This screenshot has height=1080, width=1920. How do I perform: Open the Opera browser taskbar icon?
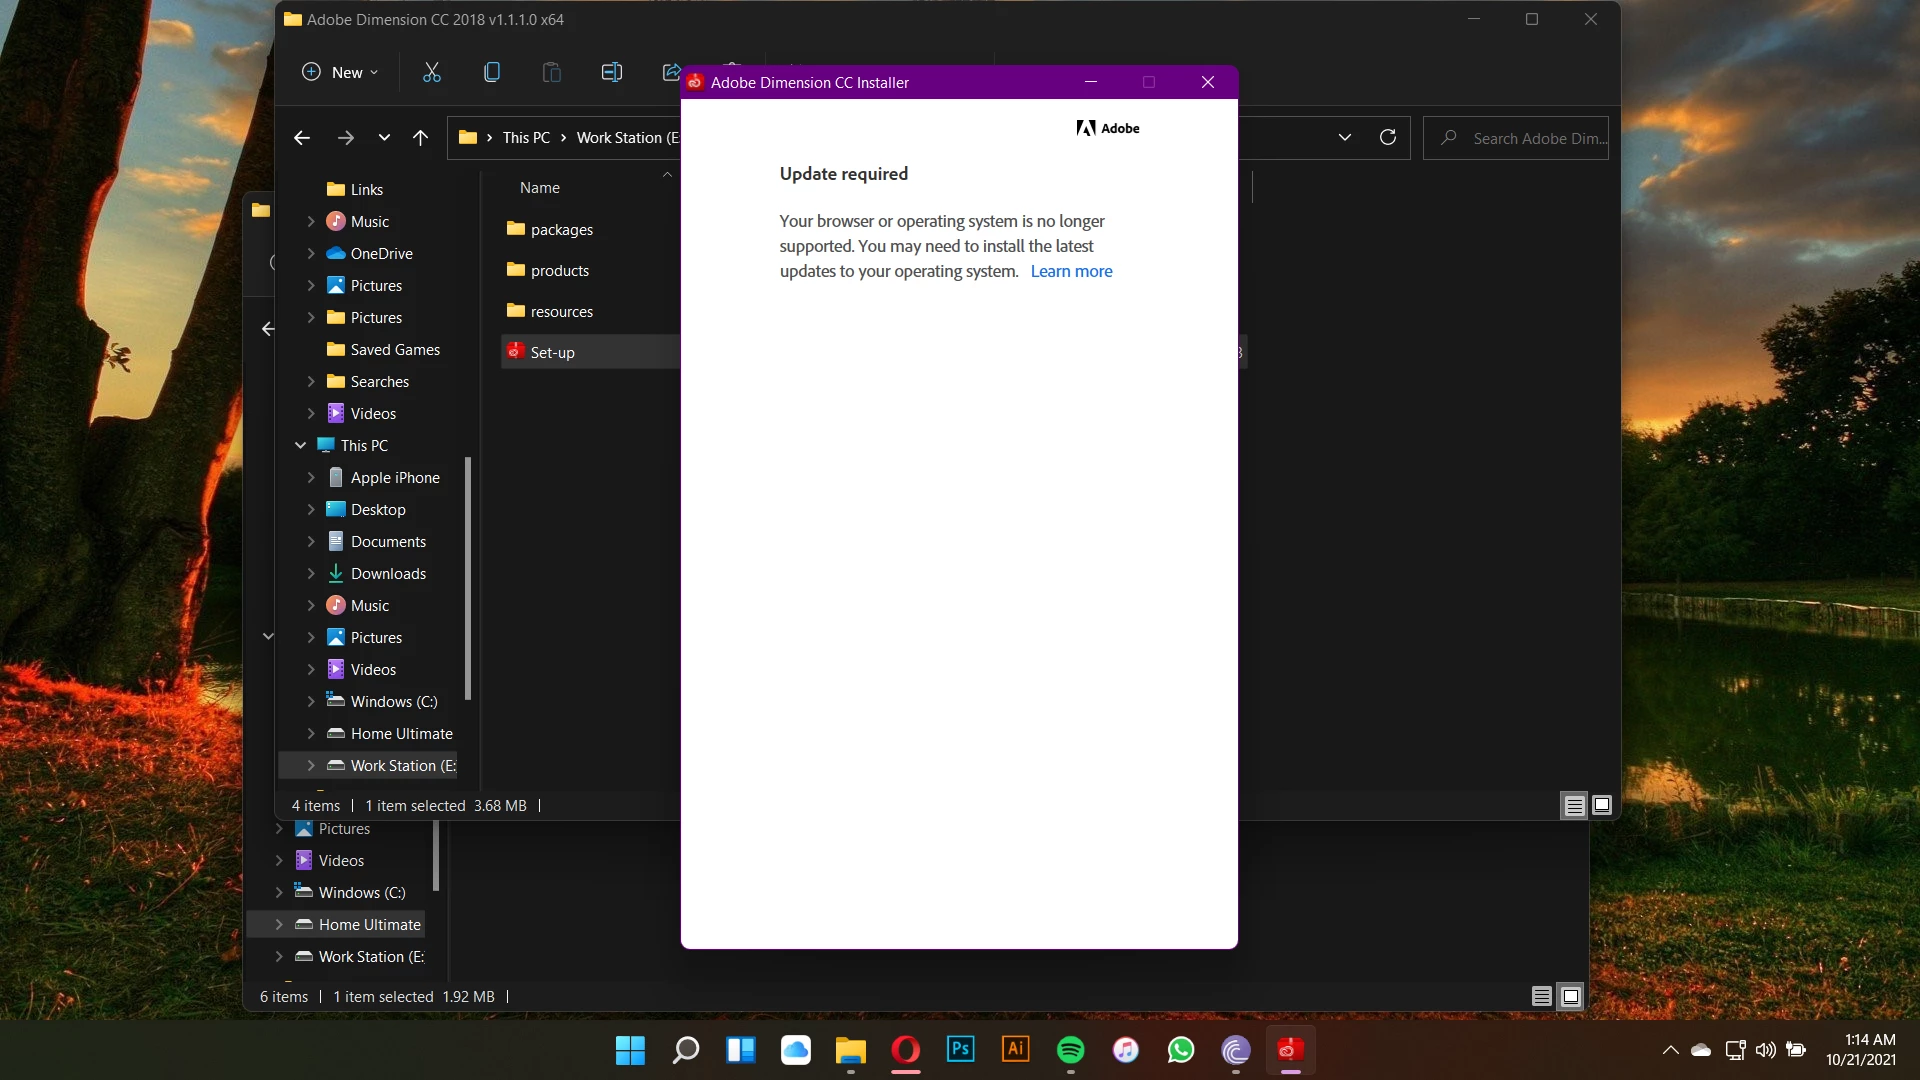905,1049
